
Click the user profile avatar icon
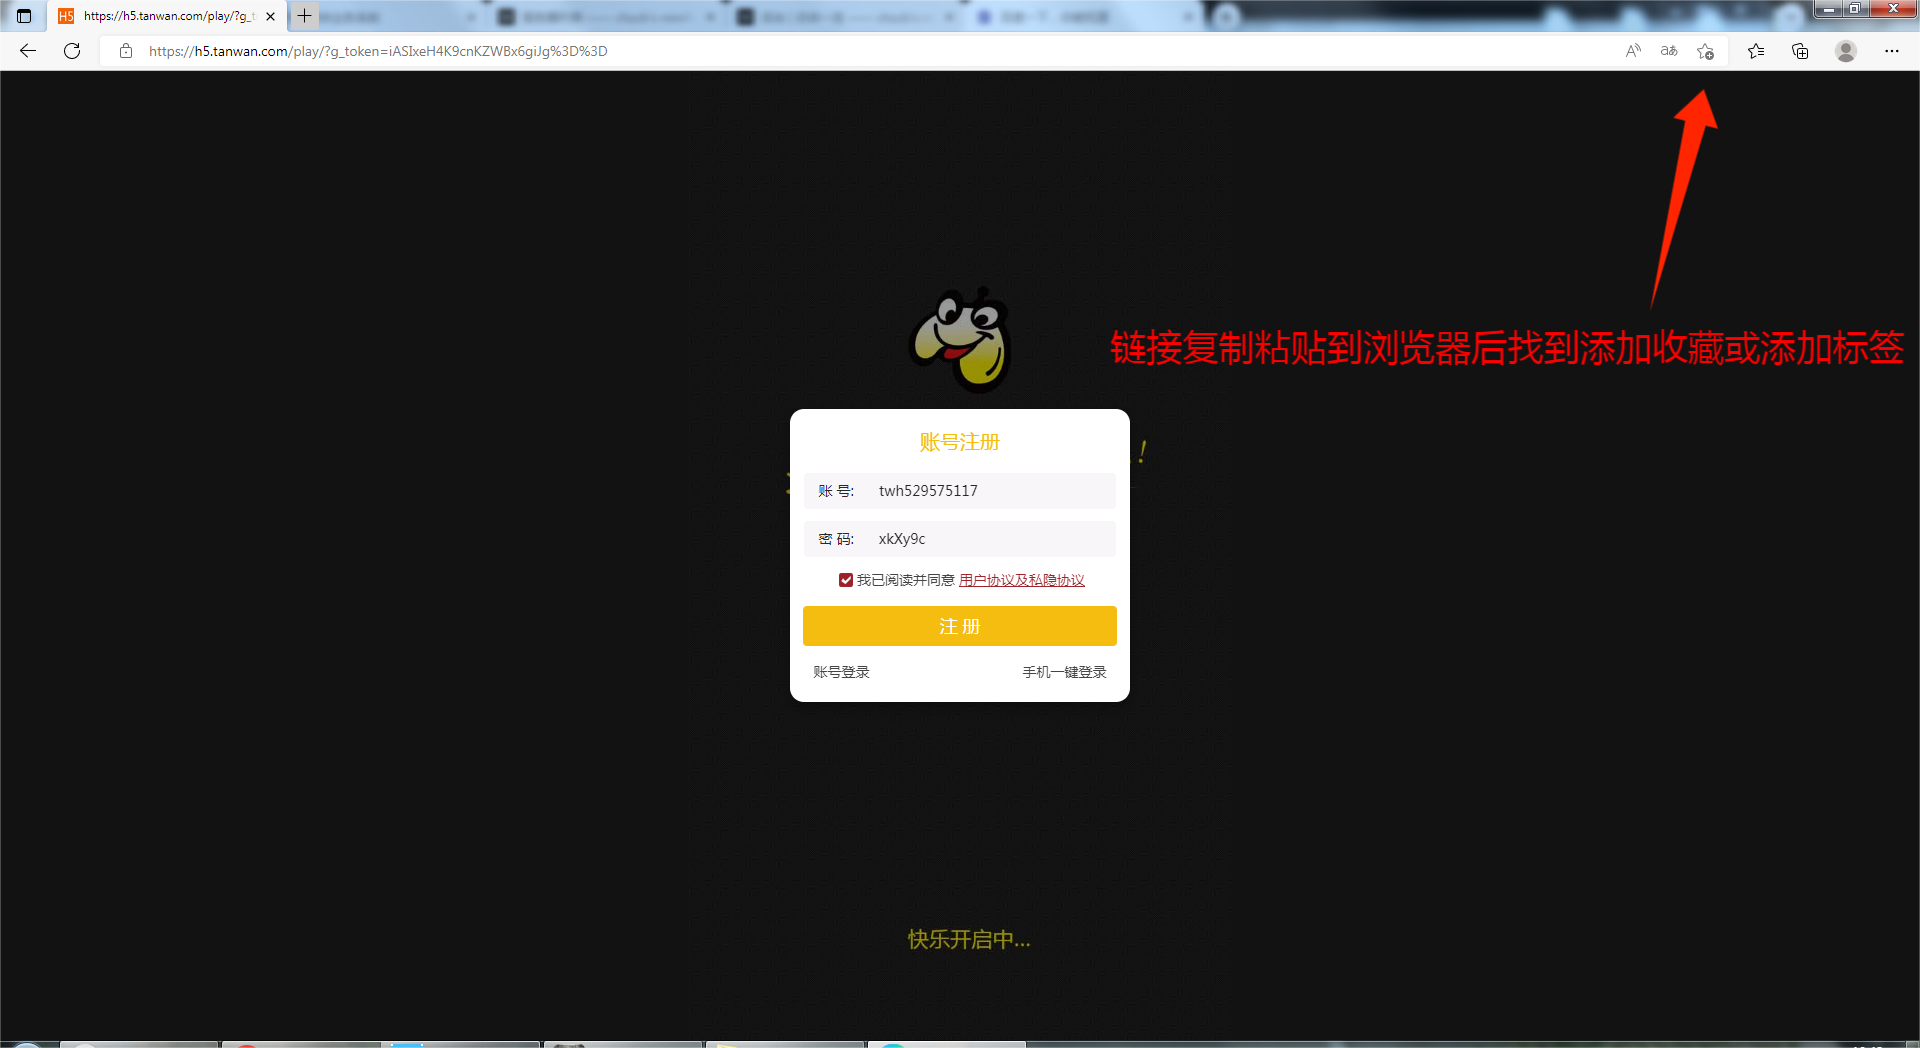pos(1846,51)
